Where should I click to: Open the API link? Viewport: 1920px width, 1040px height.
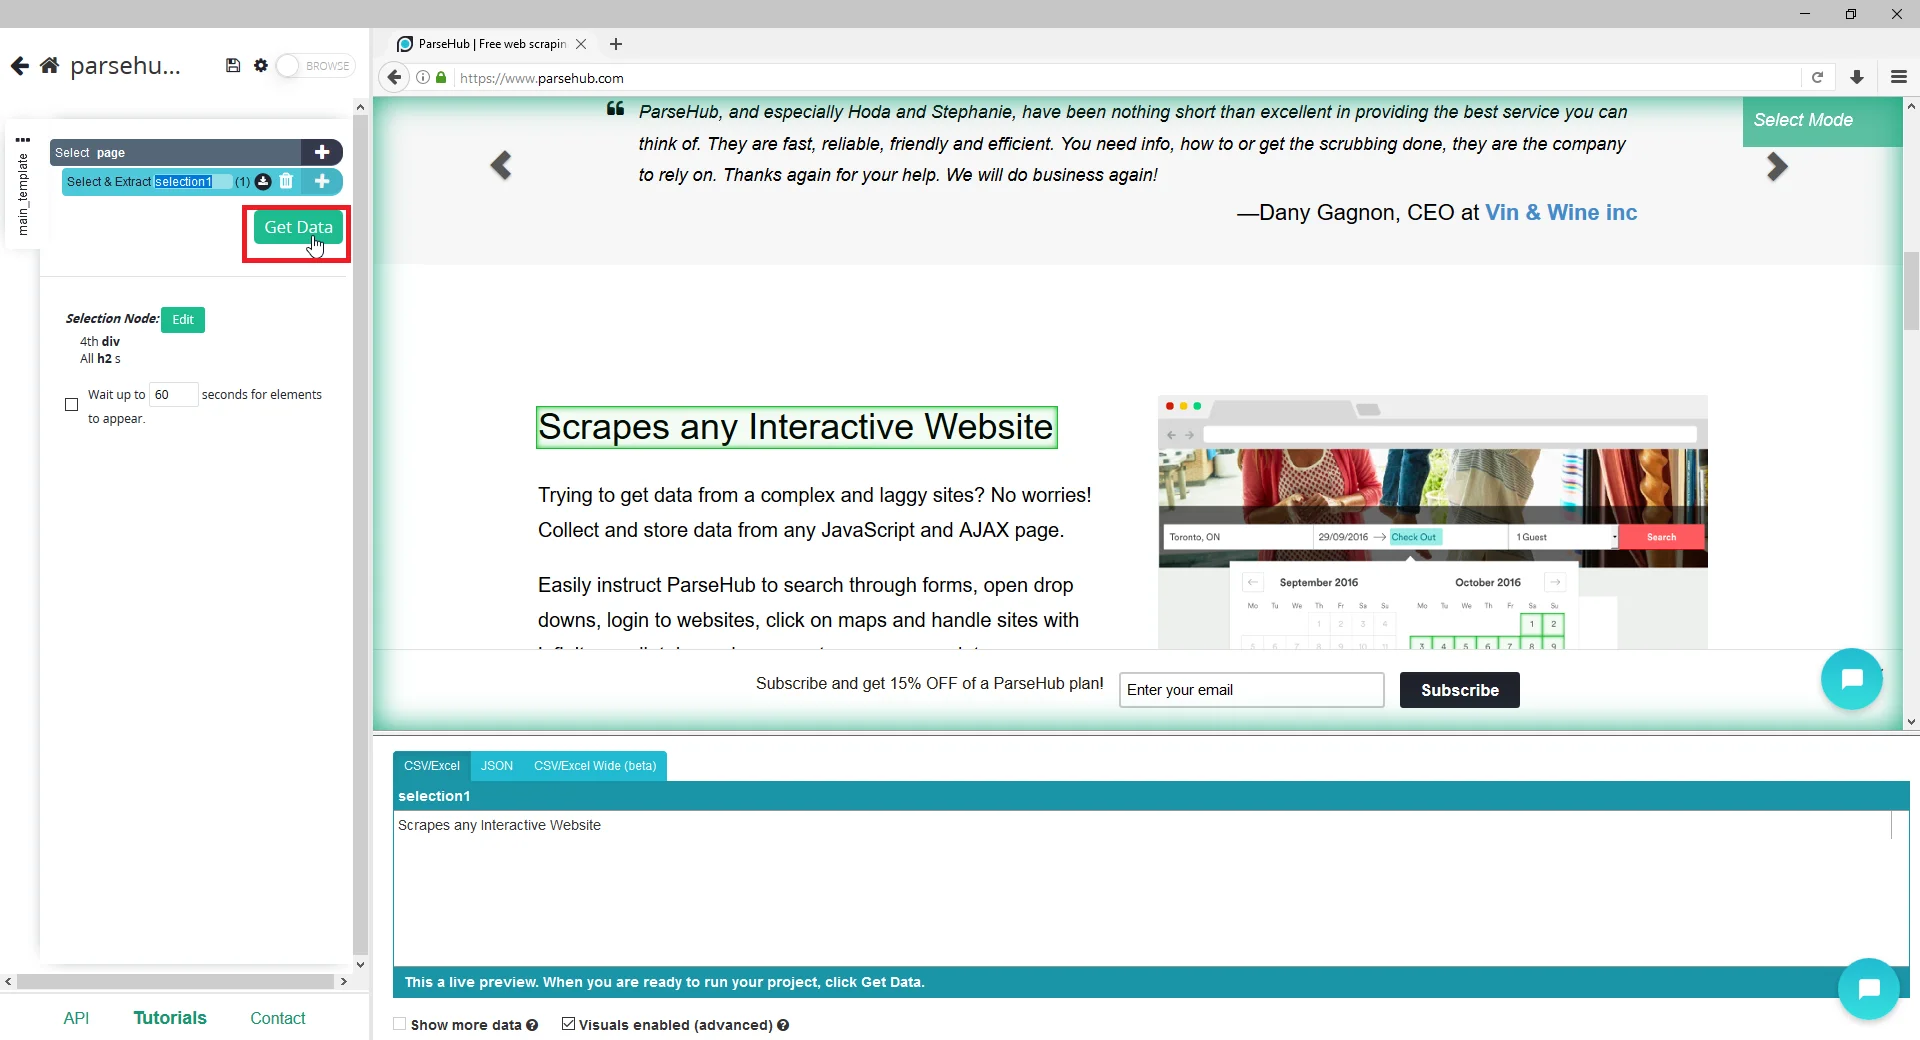(x=76, y=1018)
